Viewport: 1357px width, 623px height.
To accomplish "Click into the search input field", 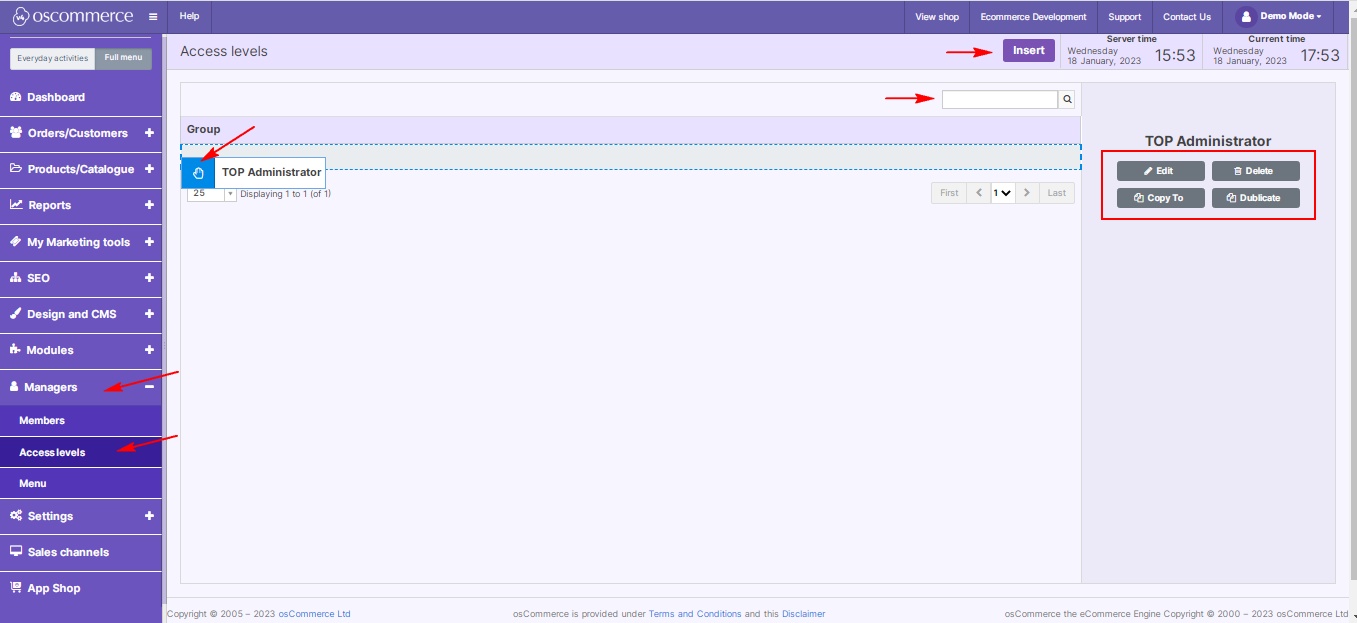I will pos(1000,100).
